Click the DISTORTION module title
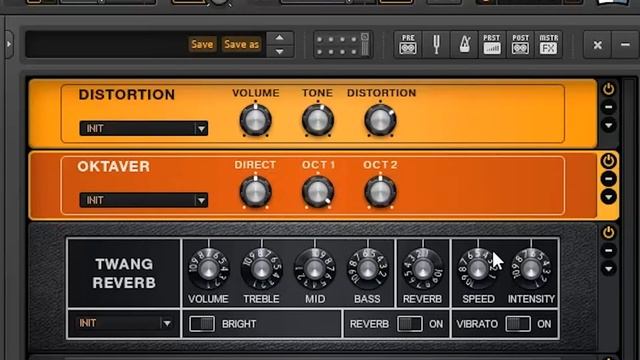The width and height of the screenshot is (640, 360). tap(127, 95)
